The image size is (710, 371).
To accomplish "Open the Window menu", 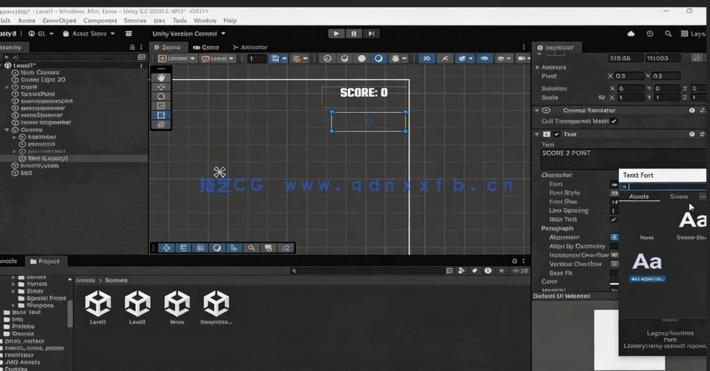I will point(205,20).
